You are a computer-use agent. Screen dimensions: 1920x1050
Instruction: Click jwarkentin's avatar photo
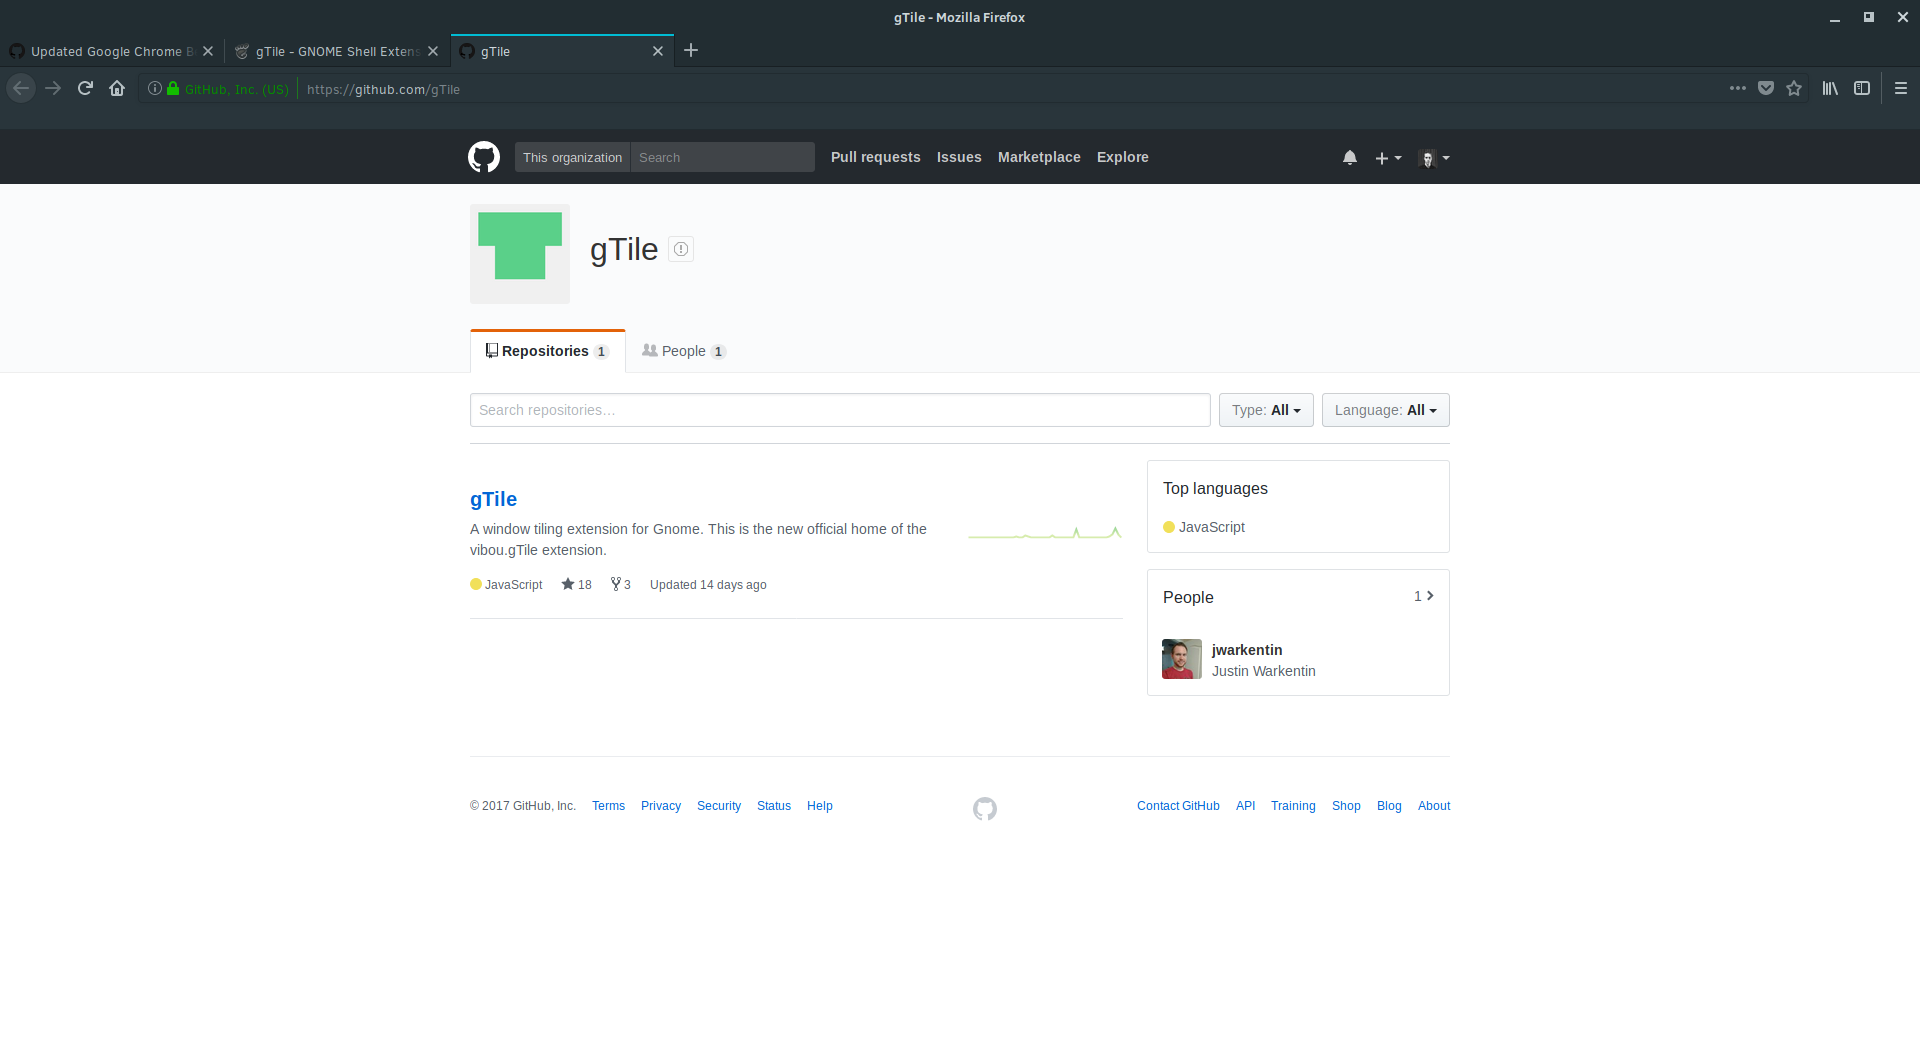click(1182, 659)
